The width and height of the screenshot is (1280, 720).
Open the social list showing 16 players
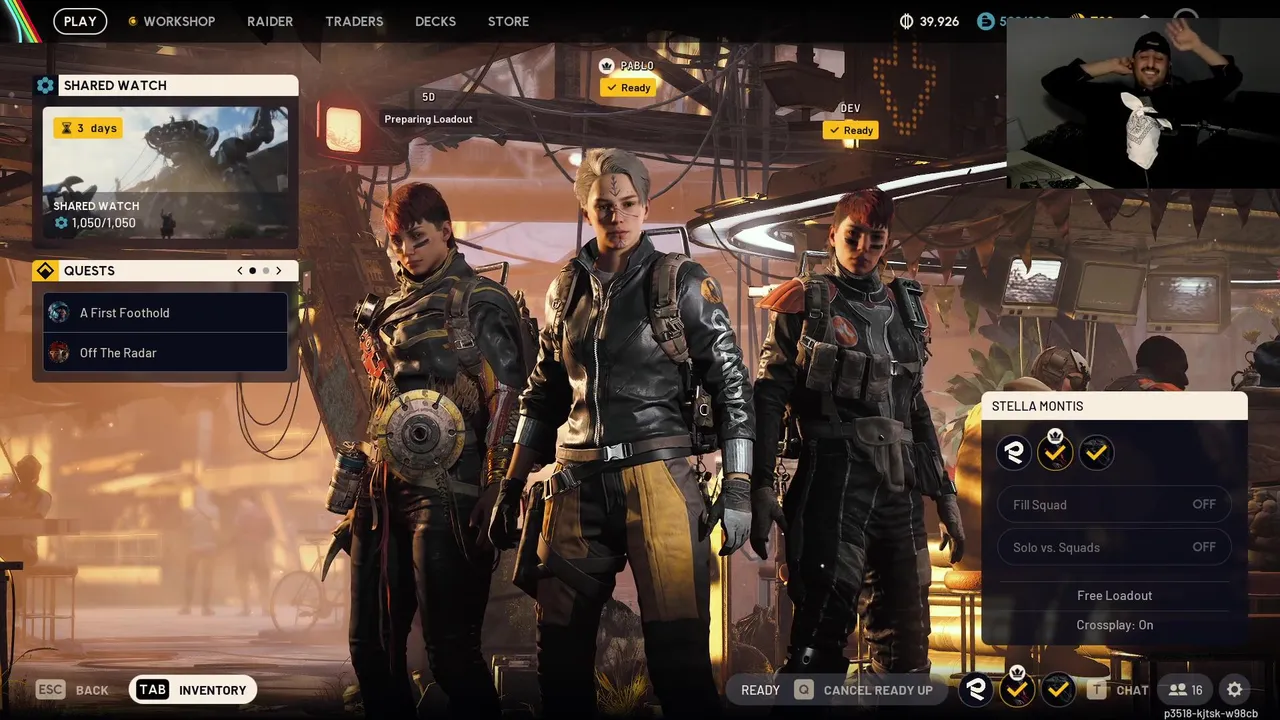[x=1186, y=690]
